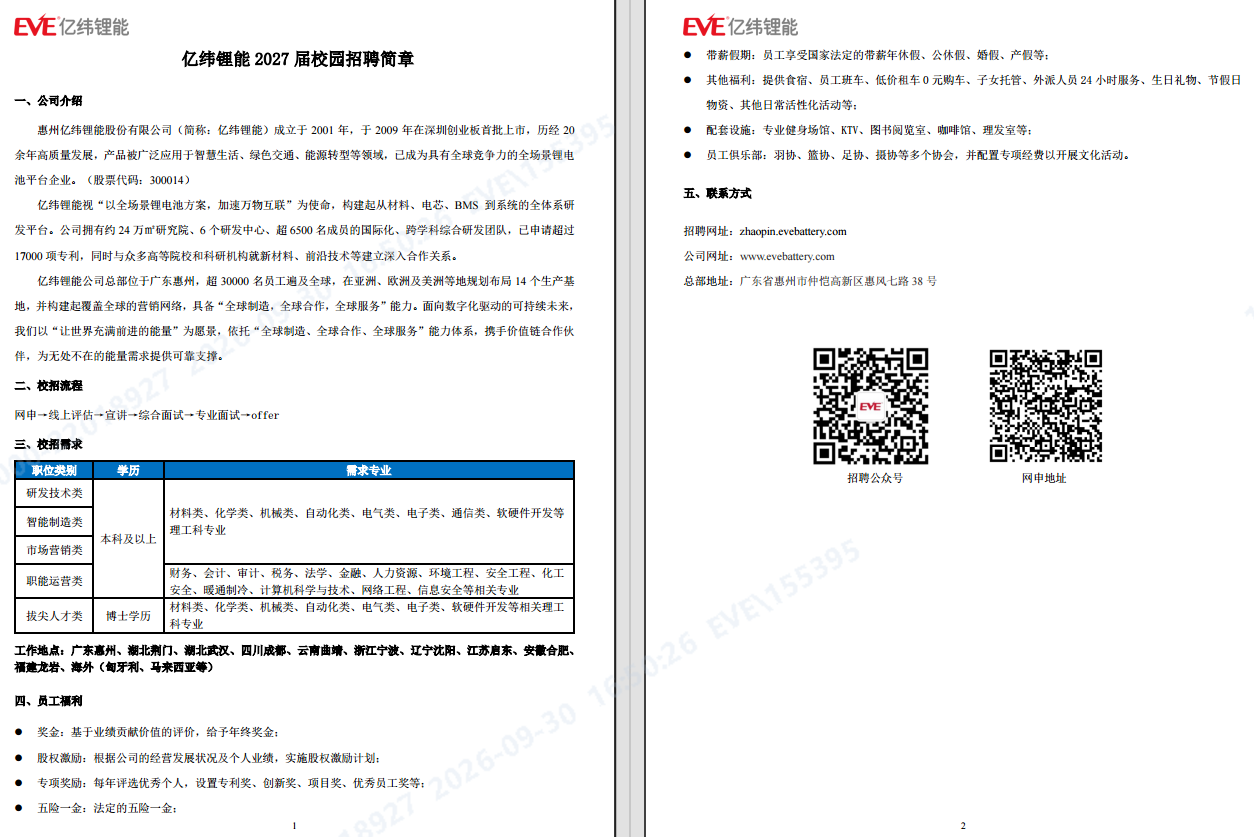Click the 带薪假期 benefit bullet
Screen dimensions: 1254x837
866,56
